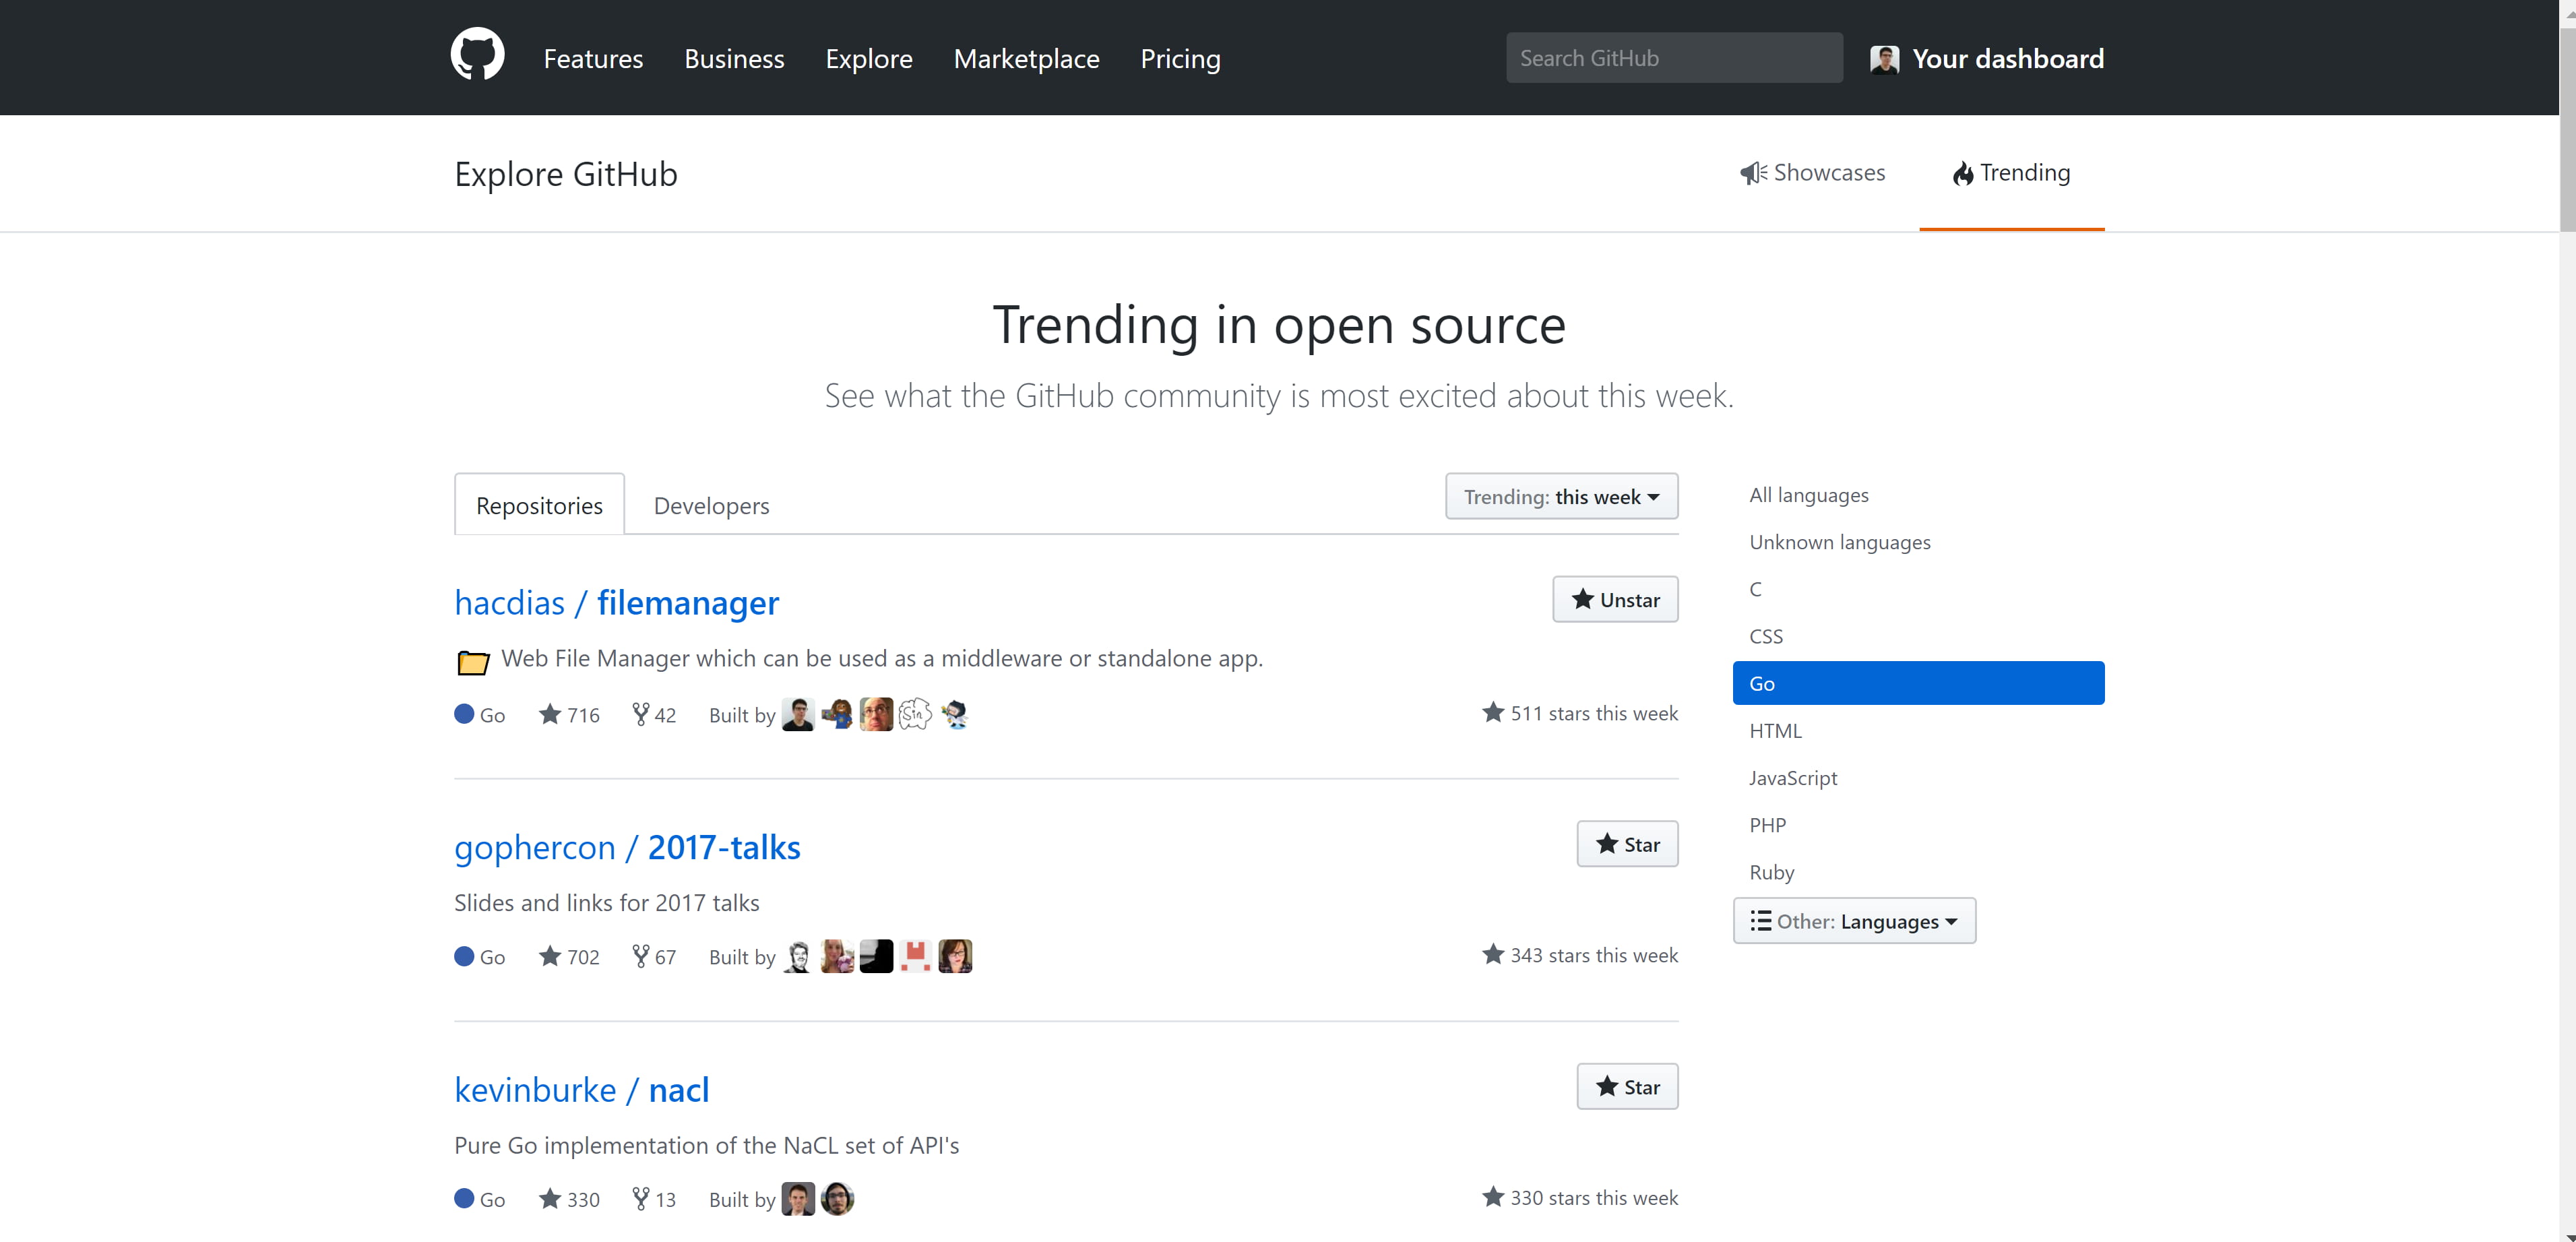This screenshot has width=2576, height=1242.
Task: Open second contributor avatar for nacl
Action: click(x=837, y=1198)
